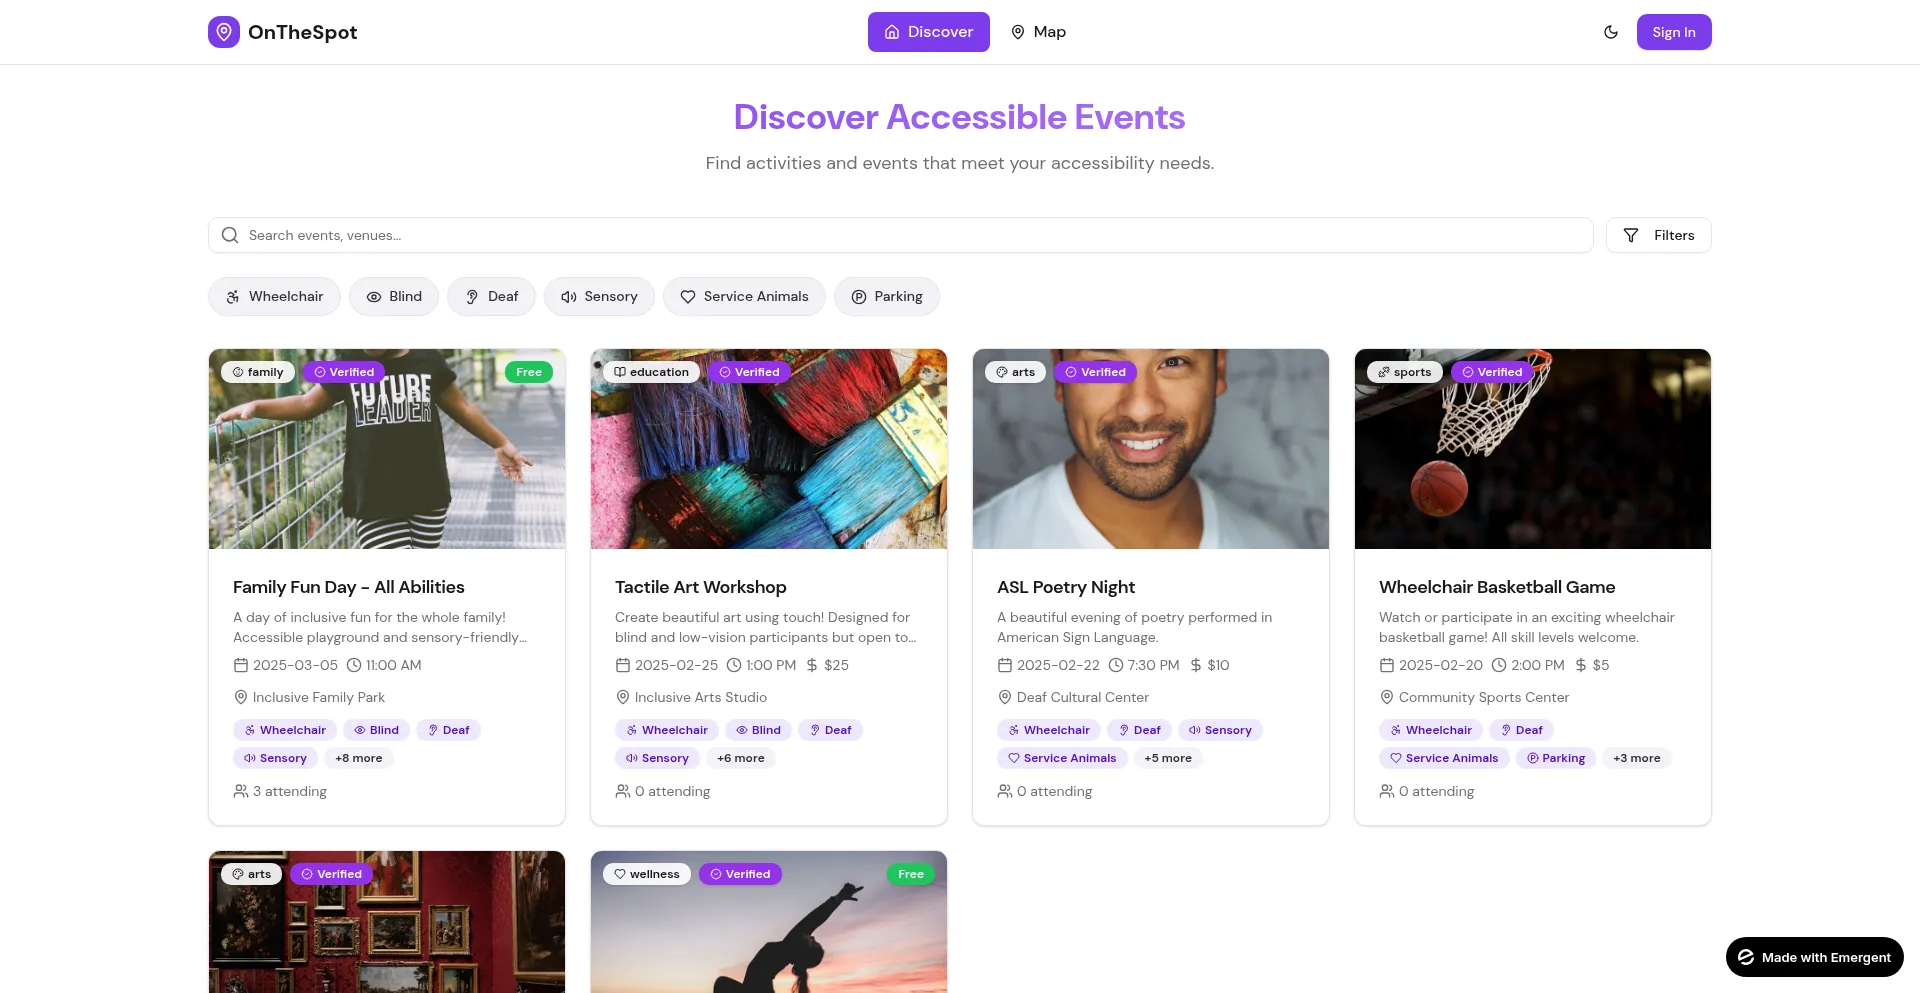Click the ASL Poetry Night title
Viewport: 1920px width, 993px height.
coord(1066,587)
